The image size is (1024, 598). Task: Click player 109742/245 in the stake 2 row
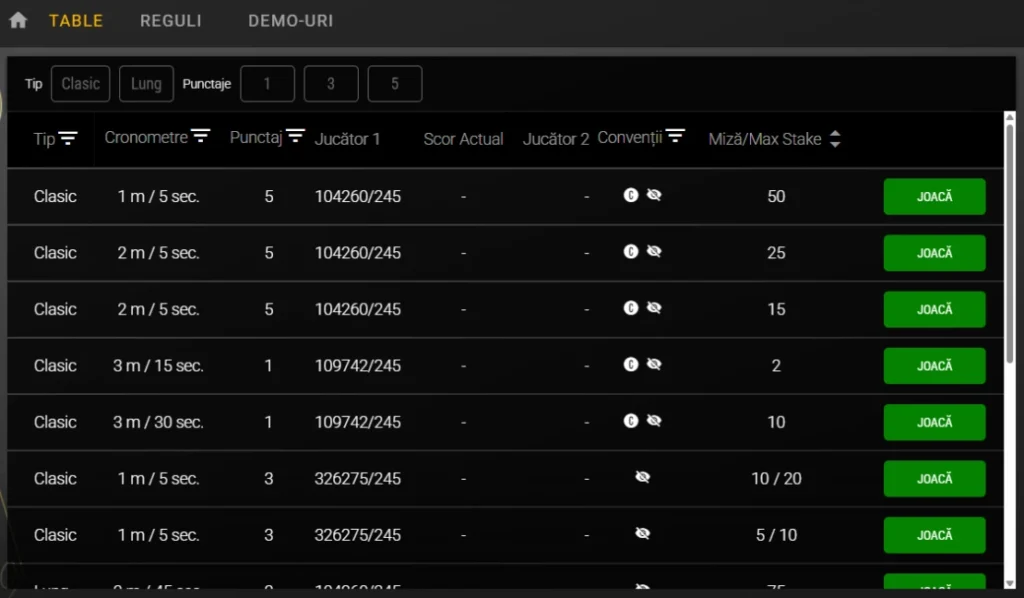tap(358, 366)
